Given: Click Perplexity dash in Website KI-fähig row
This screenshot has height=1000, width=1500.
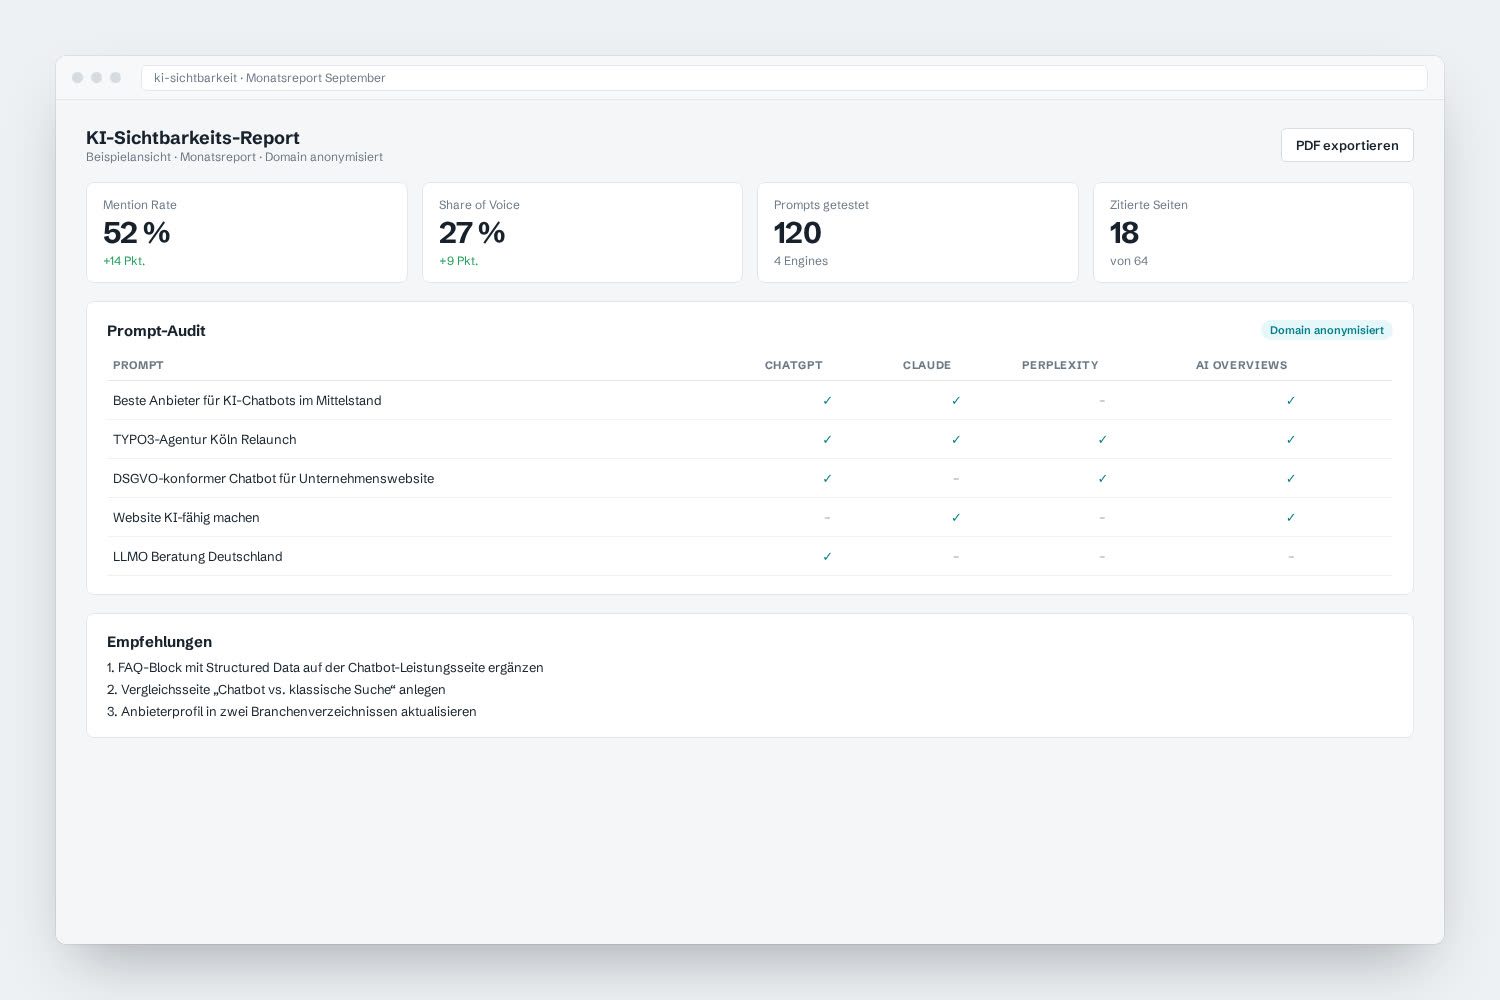Looking at the screenshot, I should (x=1102, y=517).
